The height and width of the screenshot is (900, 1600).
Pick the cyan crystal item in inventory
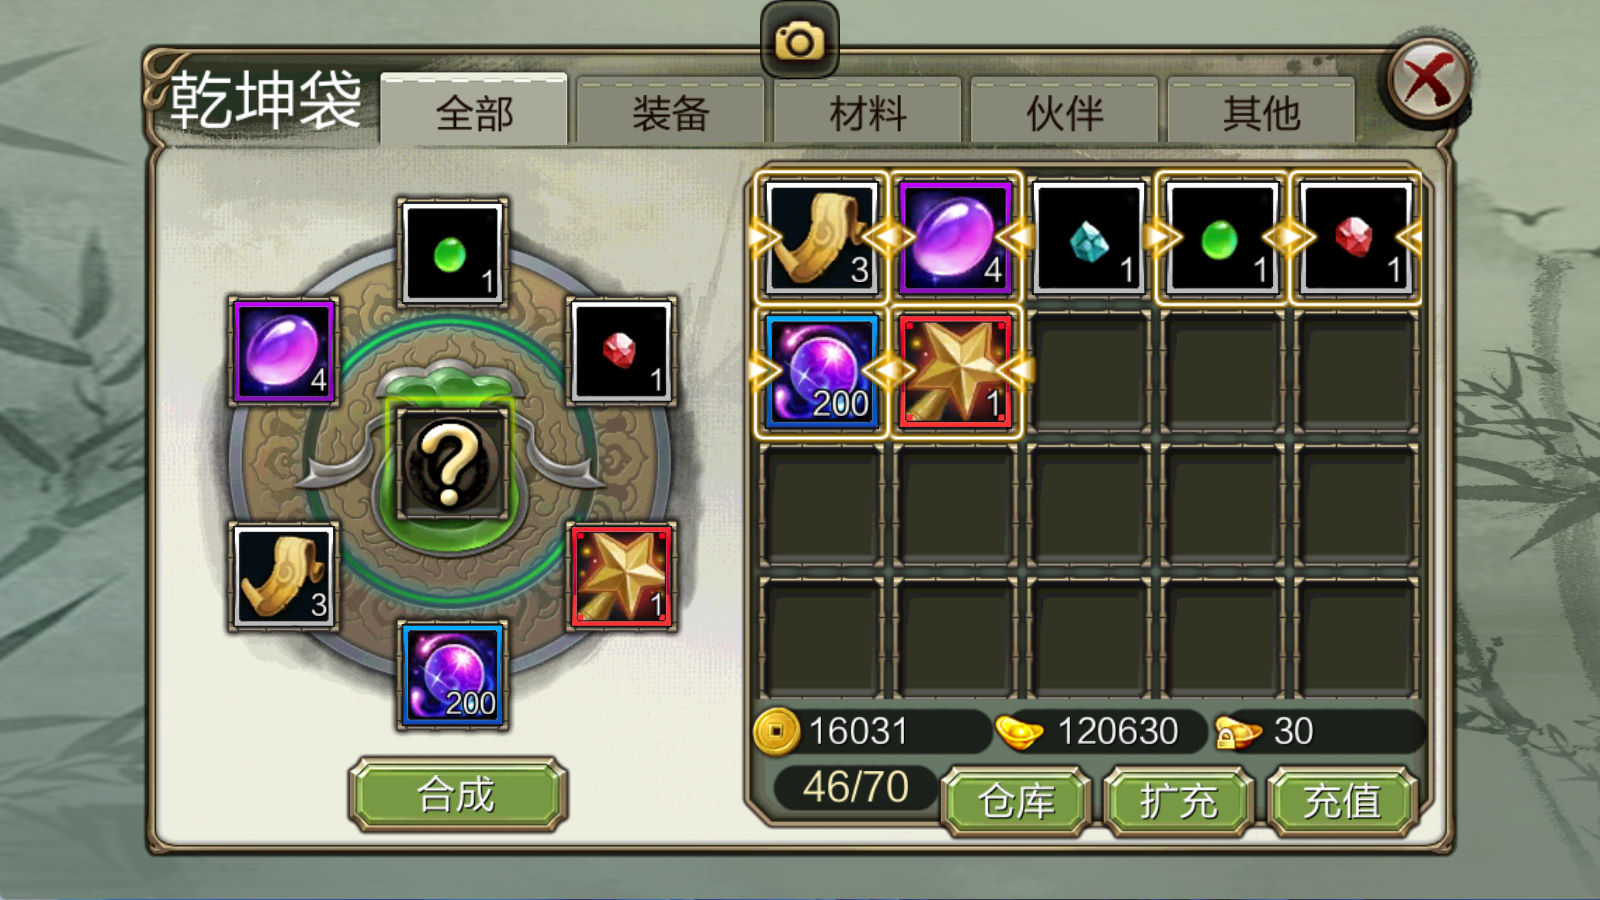tap(1088, 237)
